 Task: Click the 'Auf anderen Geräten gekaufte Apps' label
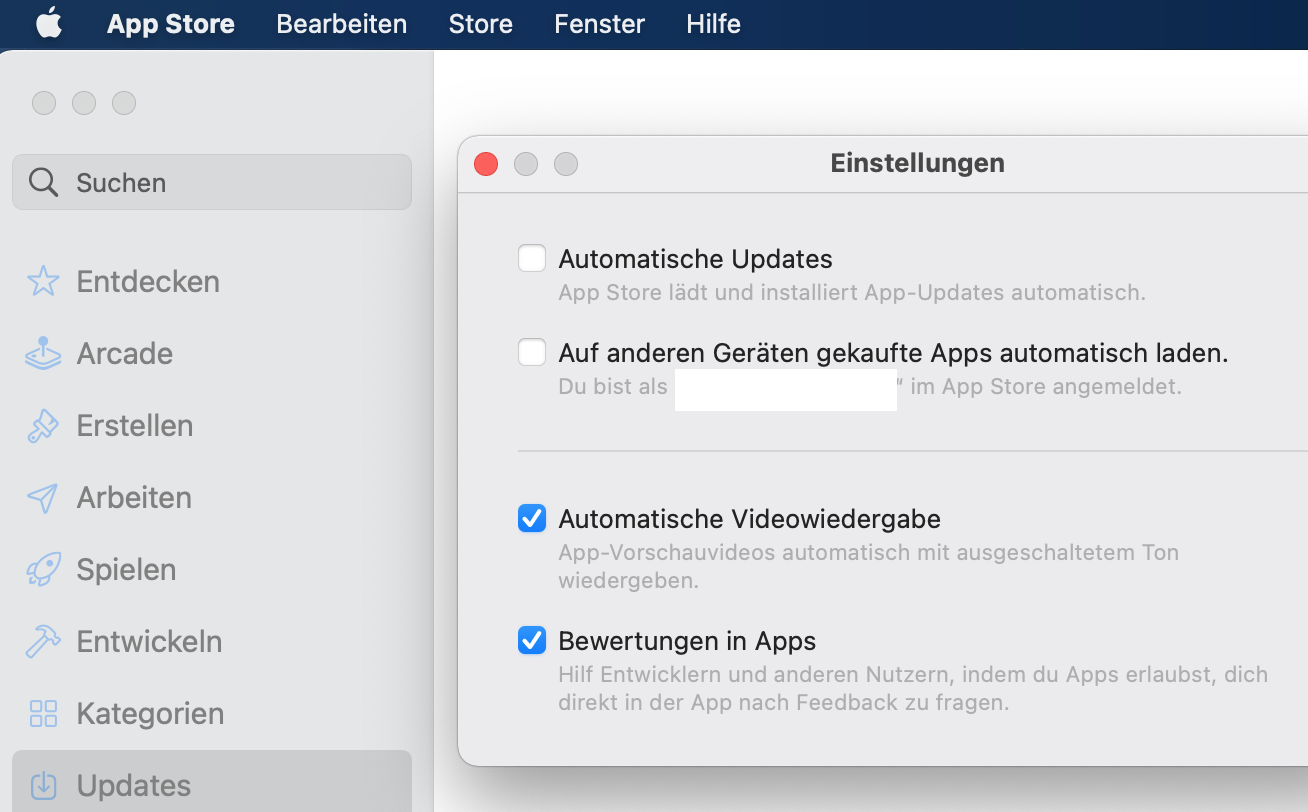point(894,353)
